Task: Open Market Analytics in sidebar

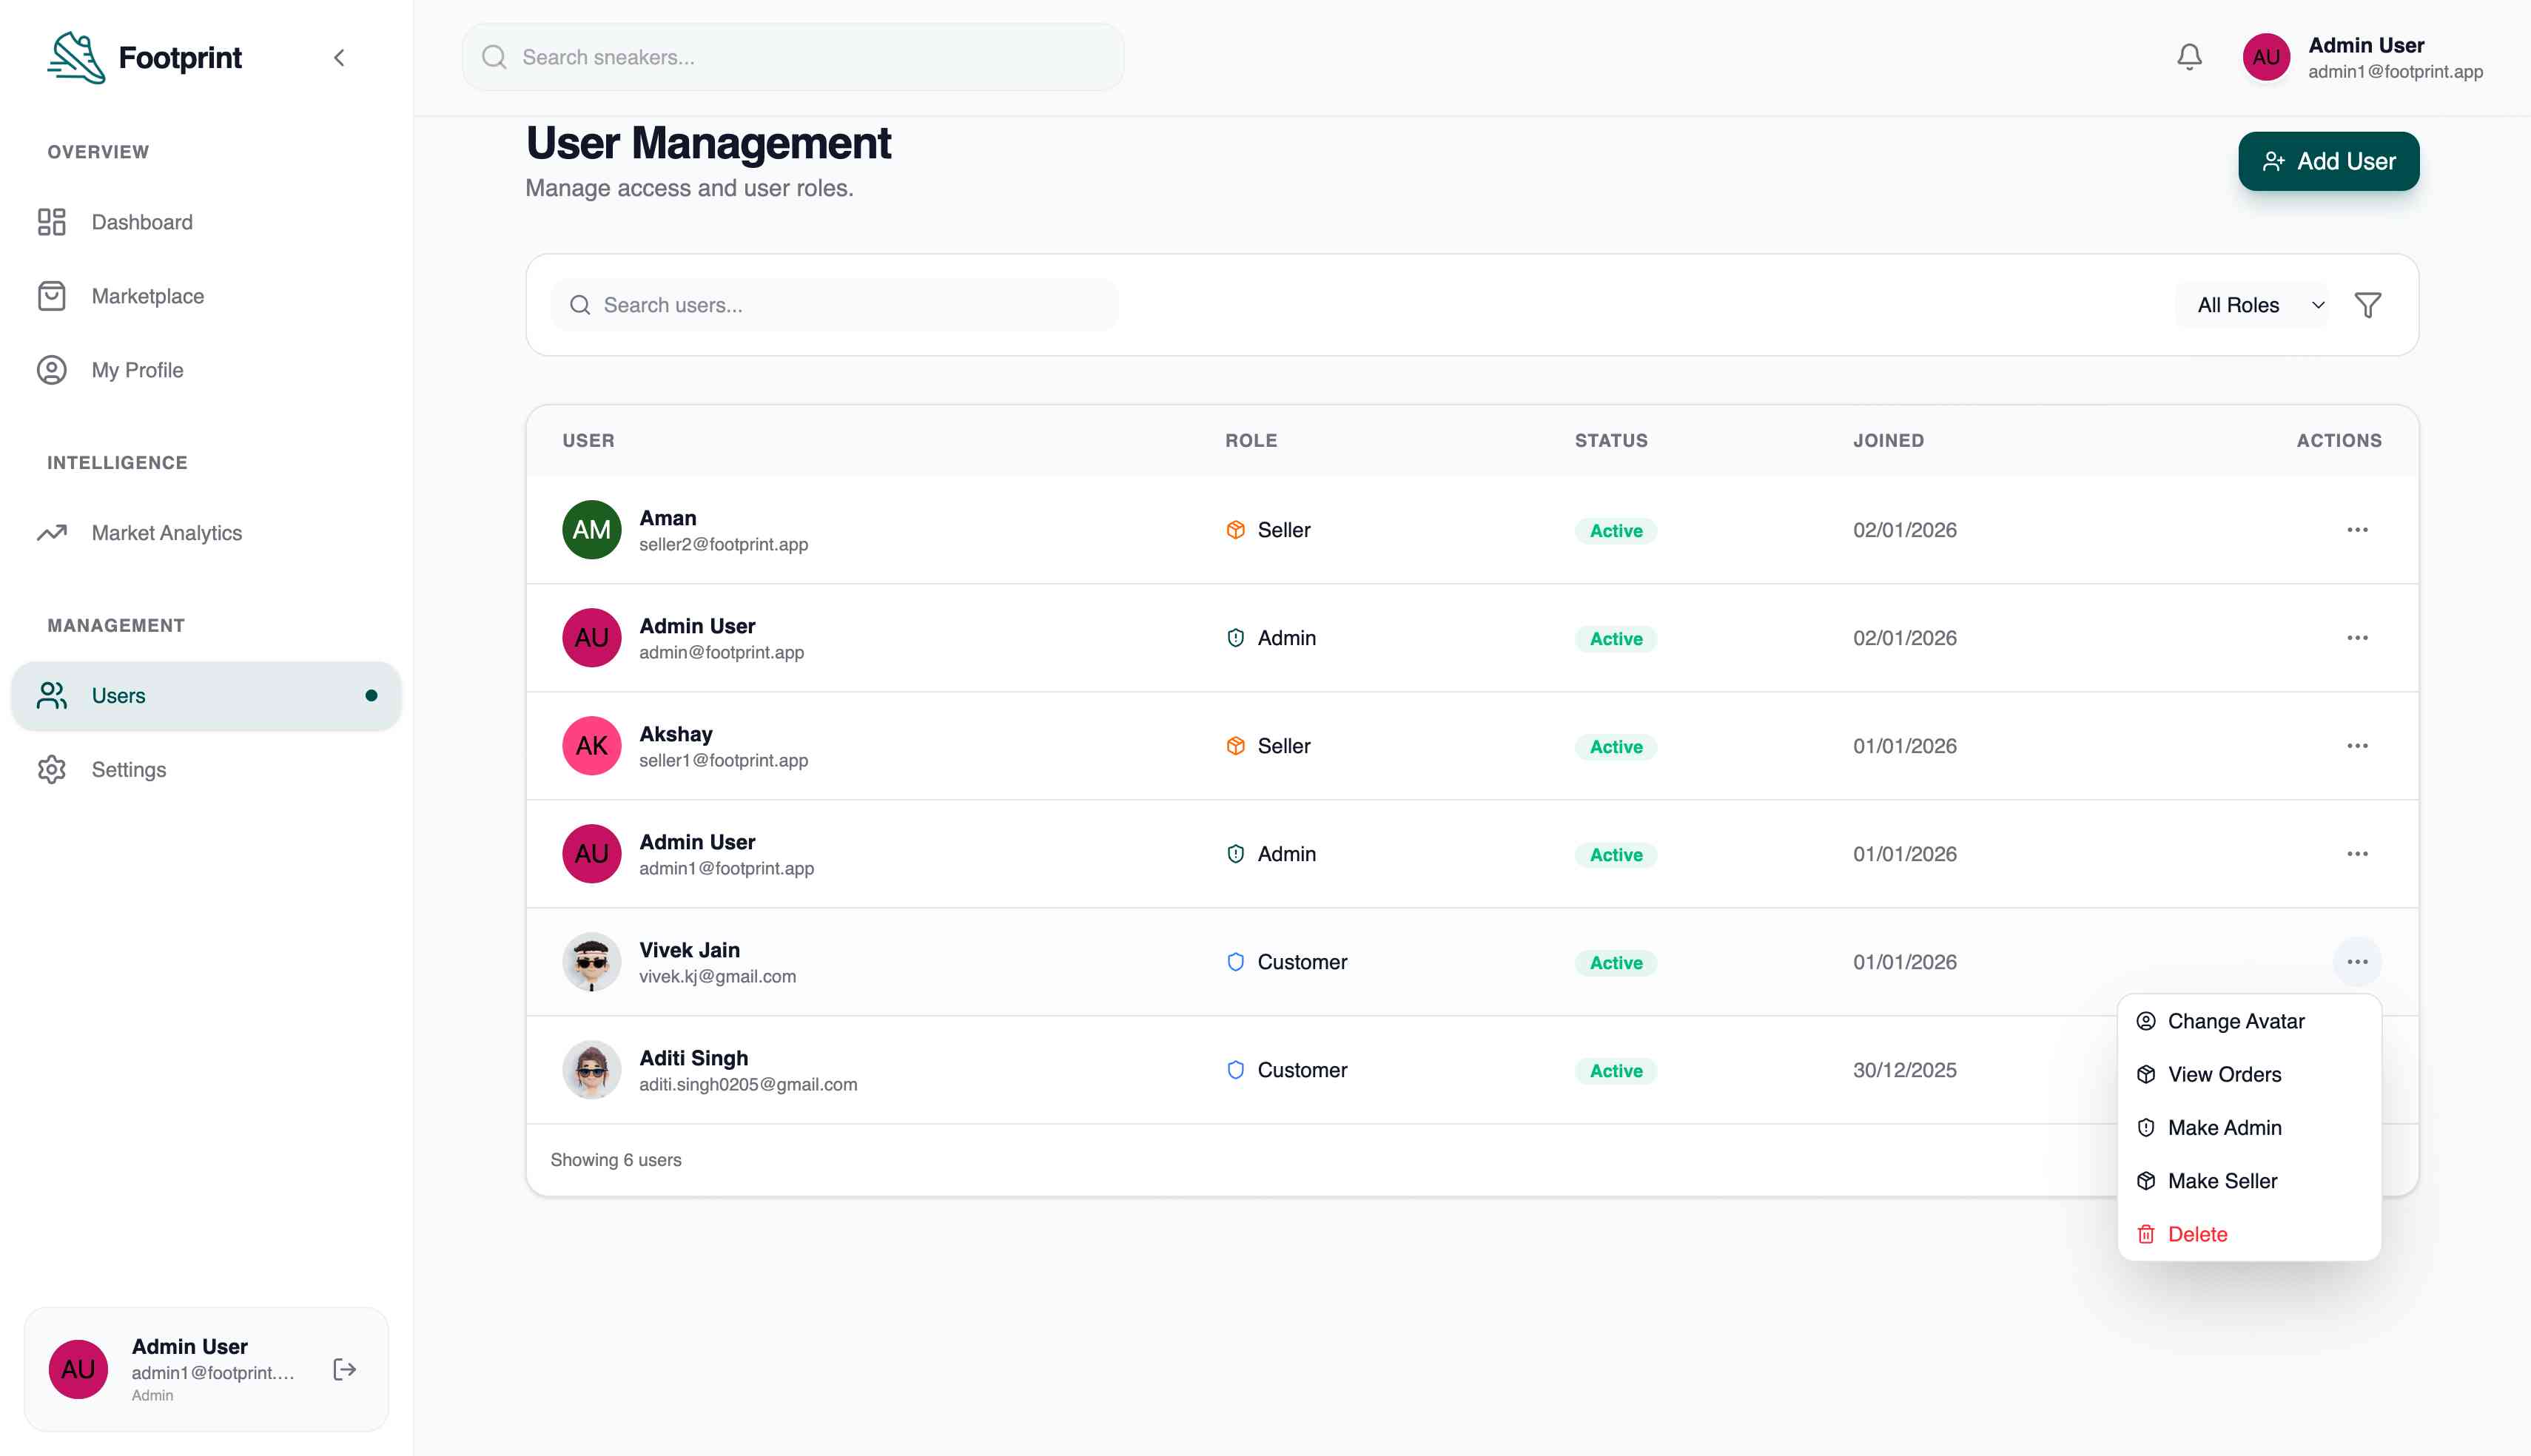Action: (x=166, y=533)
